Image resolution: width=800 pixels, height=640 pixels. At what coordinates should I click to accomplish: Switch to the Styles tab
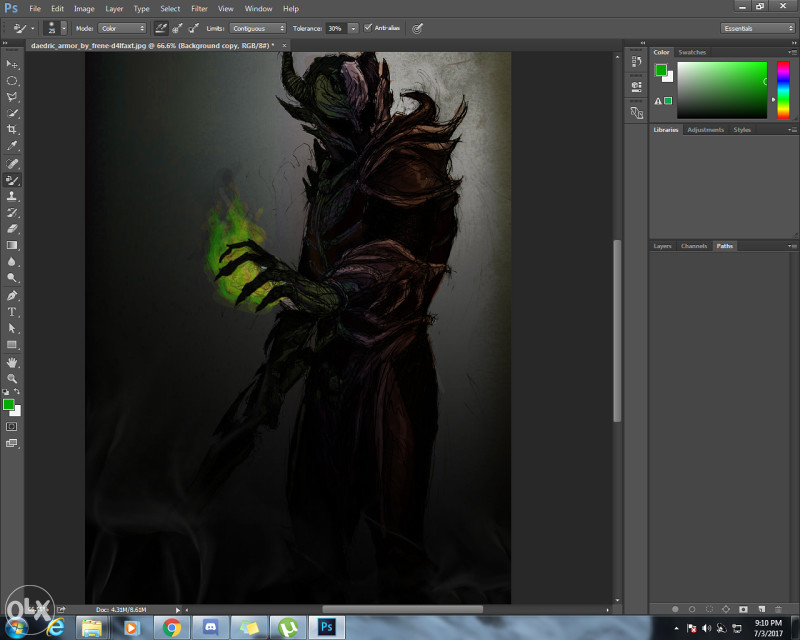[x=742, y=130]
